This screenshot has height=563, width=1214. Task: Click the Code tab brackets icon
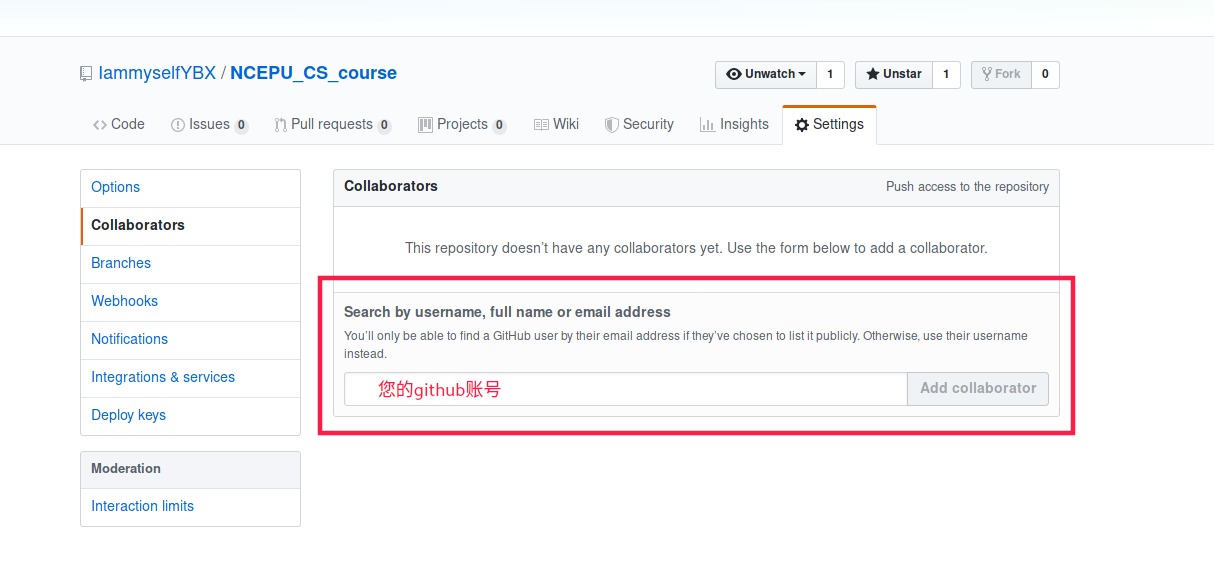tap(100, 125)
